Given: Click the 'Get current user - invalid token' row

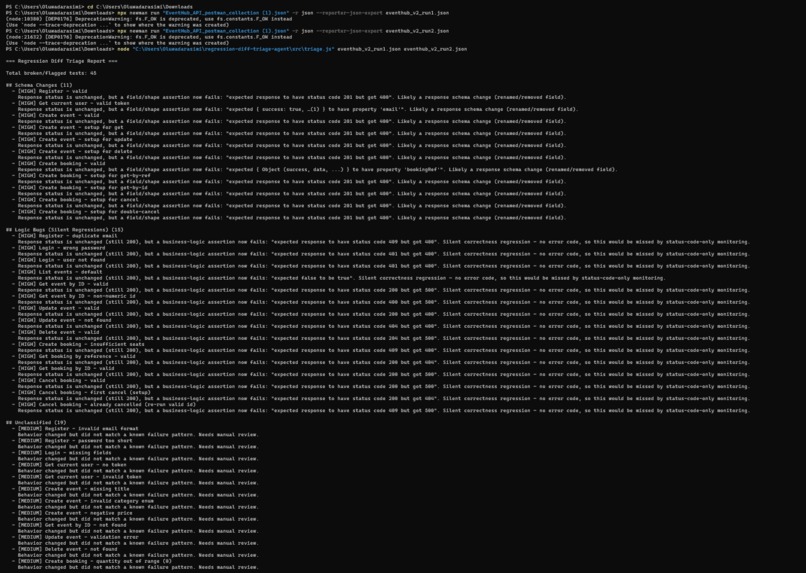Looking at the screenshot, I should click(77, 477).
